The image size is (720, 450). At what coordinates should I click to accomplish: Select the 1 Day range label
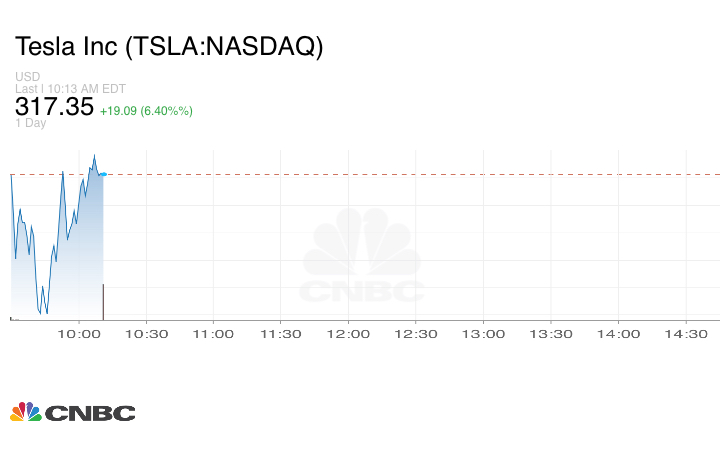click(x=31, y=123)
